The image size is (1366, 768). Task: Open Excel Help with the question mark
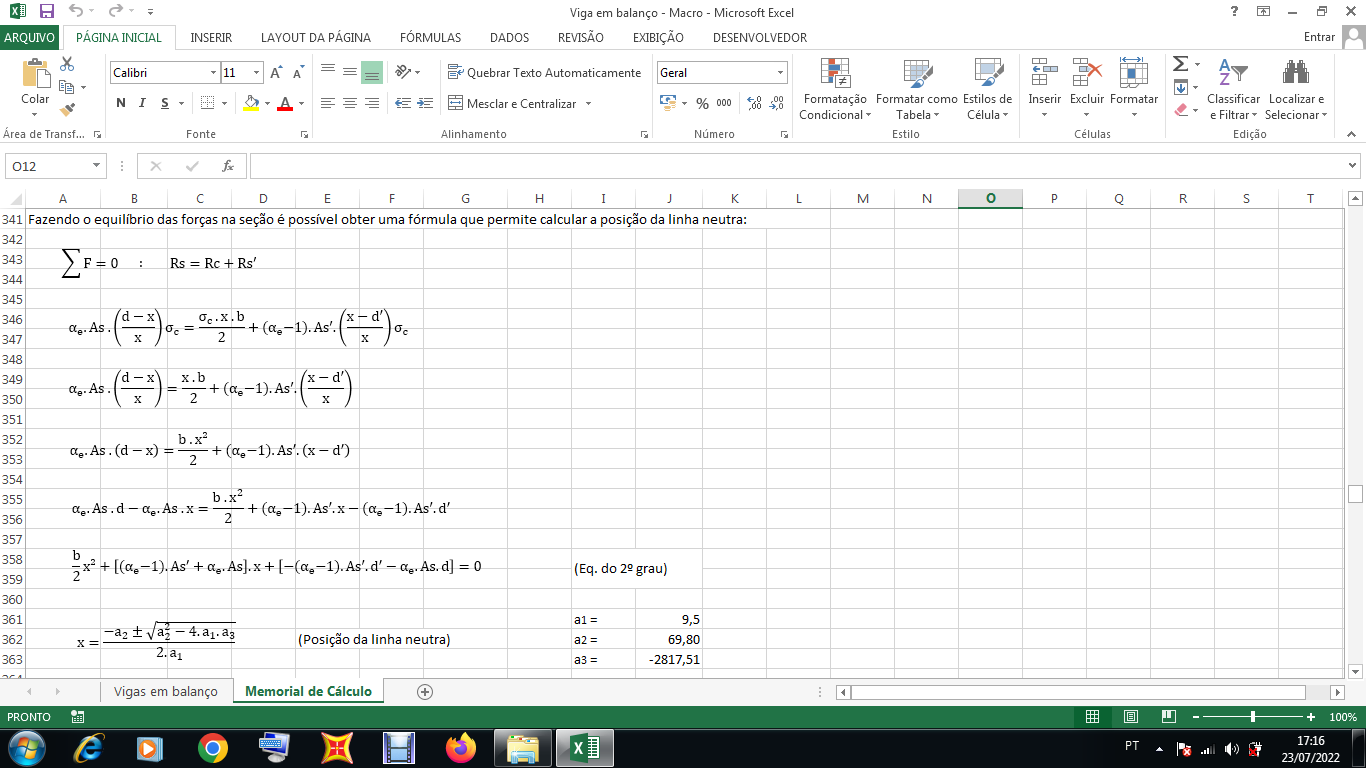coord(1234,11)
